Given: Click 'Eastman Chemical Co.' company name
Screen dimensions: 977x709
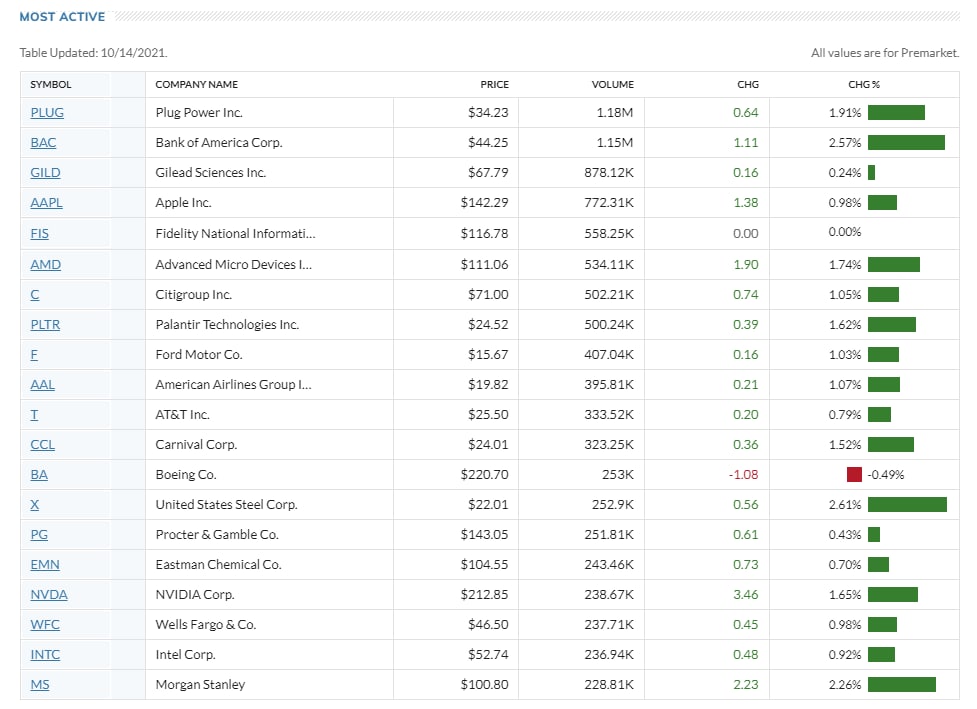Looking at the screenshot, I should pyautogui.click(x=218, y=564).
